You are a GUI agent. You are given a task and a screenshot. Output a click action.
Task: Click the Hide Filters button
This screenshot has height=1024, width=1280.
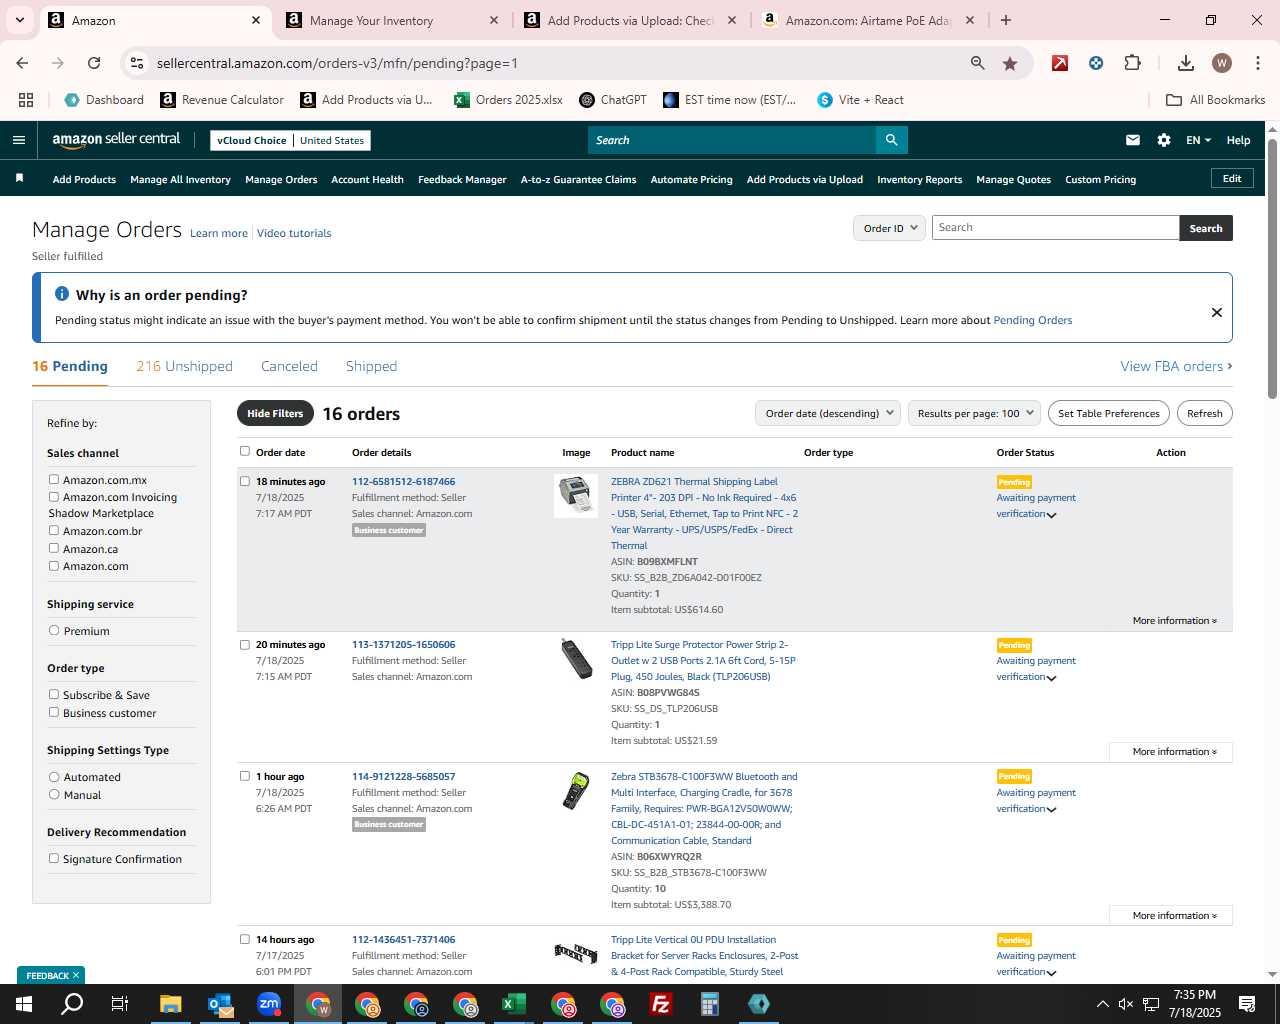[x=275, y=413]
